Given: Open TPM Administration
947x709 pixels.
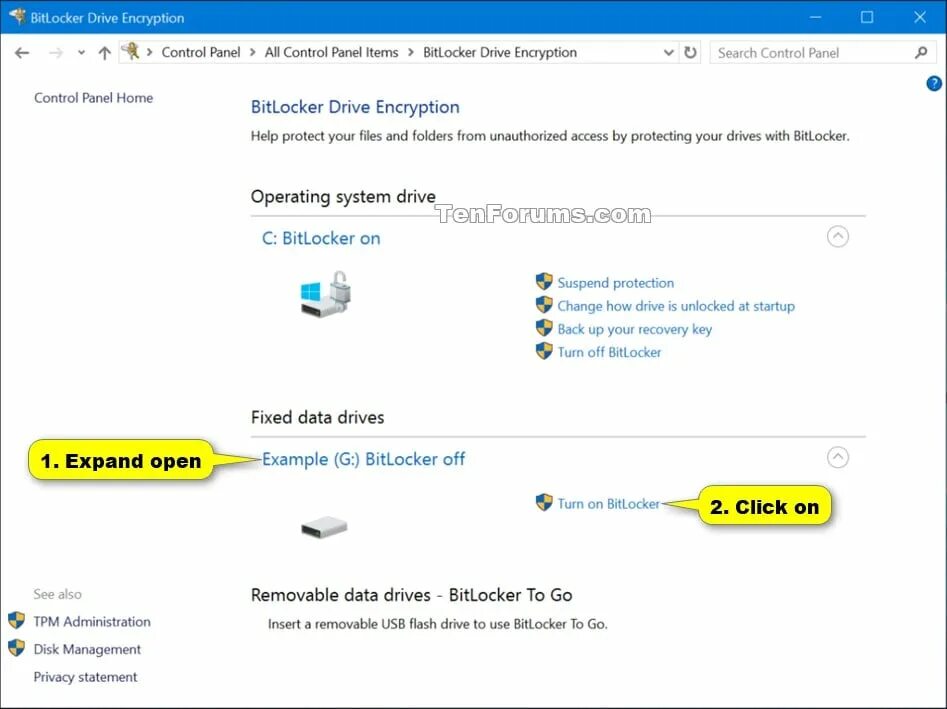Looking at the screenshot, I should [x=92, y=621].
